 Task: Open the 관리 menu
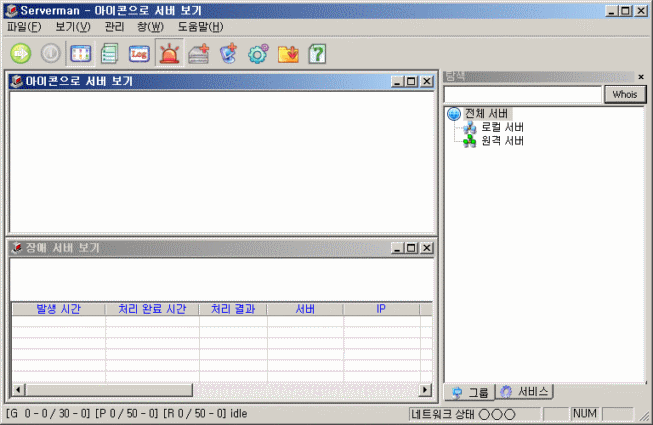pos(114,27)
